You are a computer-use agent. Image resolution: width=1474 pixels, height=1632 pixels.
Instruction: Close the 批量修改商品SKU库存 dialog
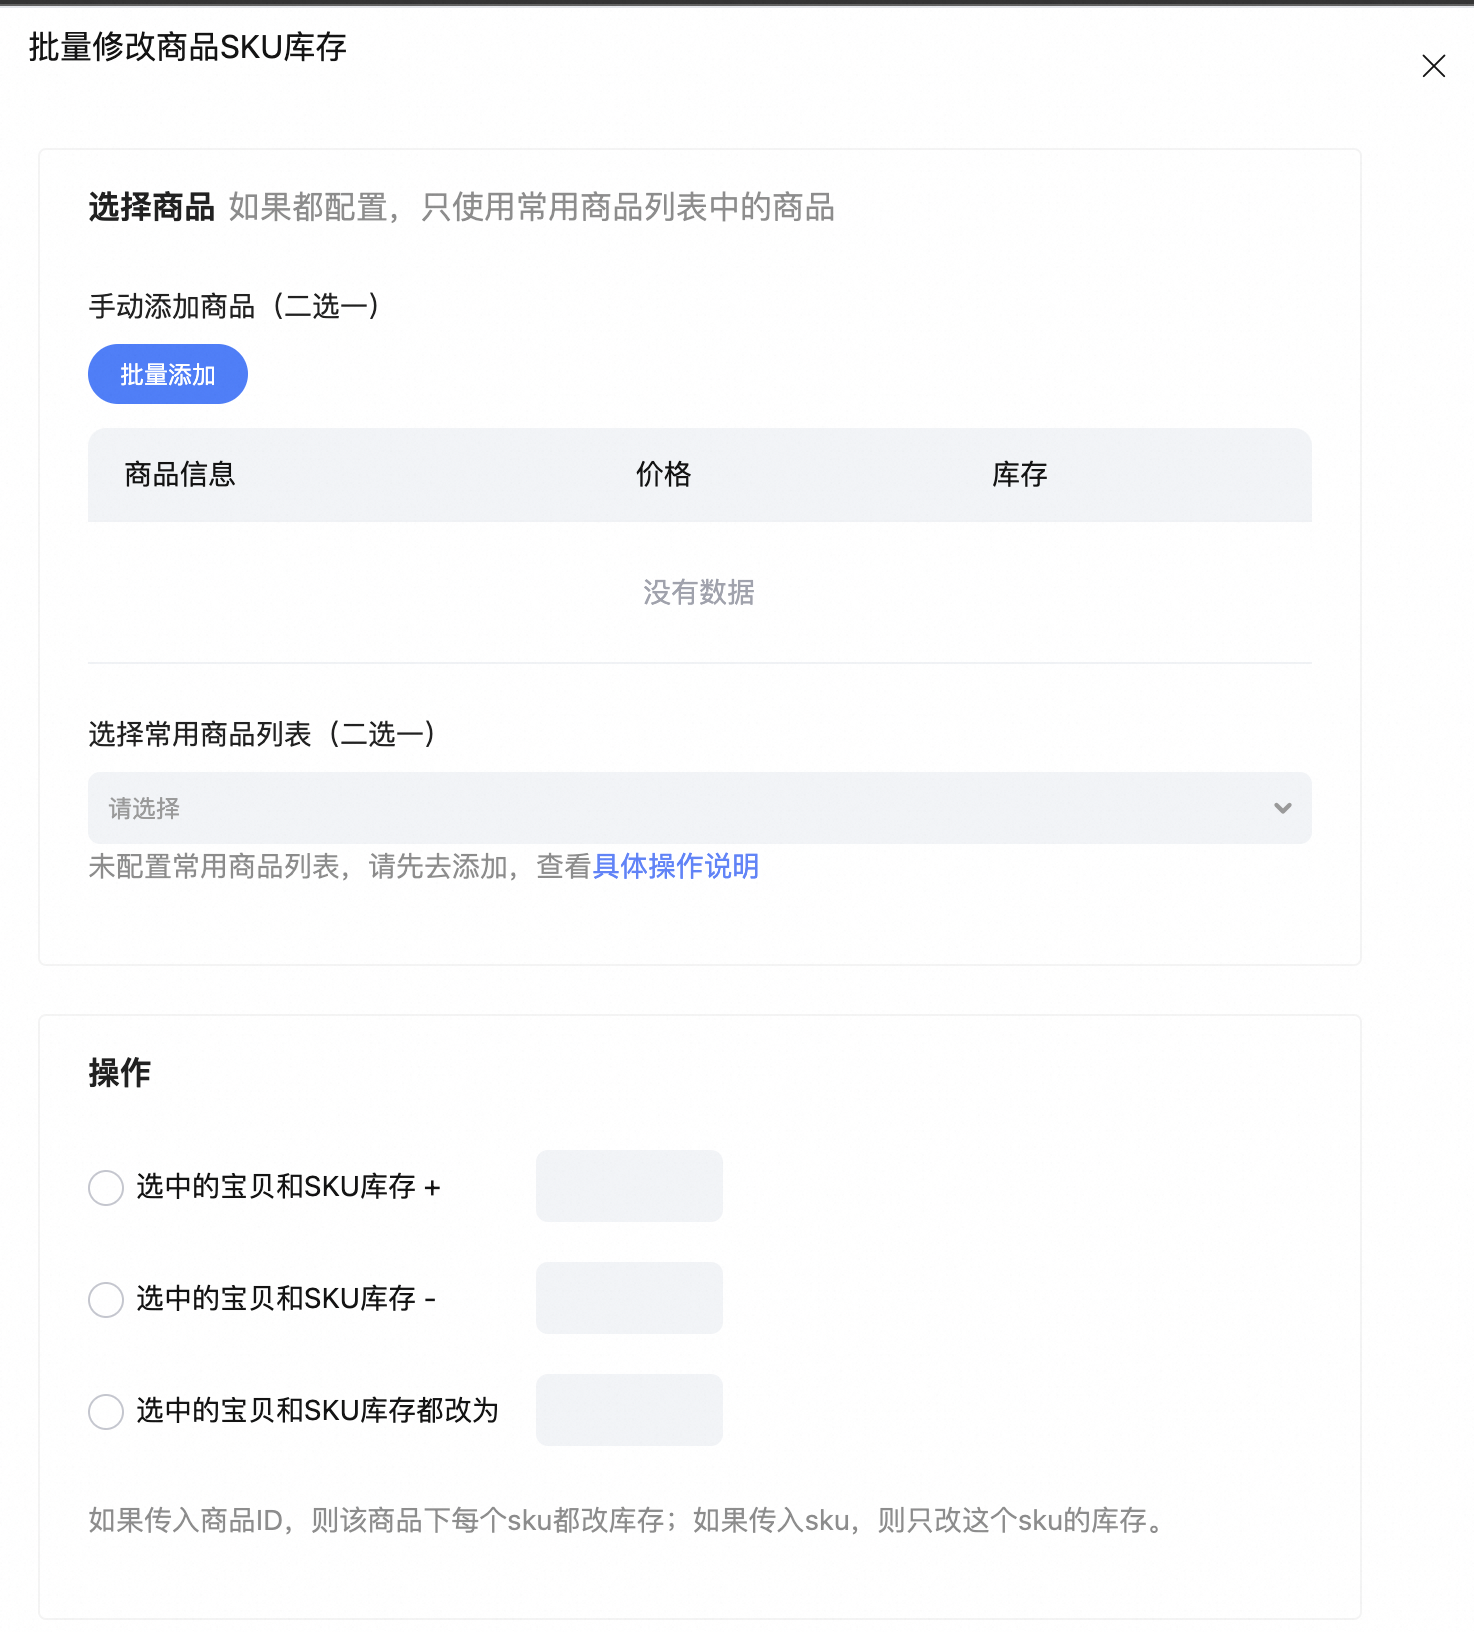(x=1433, y=66)
